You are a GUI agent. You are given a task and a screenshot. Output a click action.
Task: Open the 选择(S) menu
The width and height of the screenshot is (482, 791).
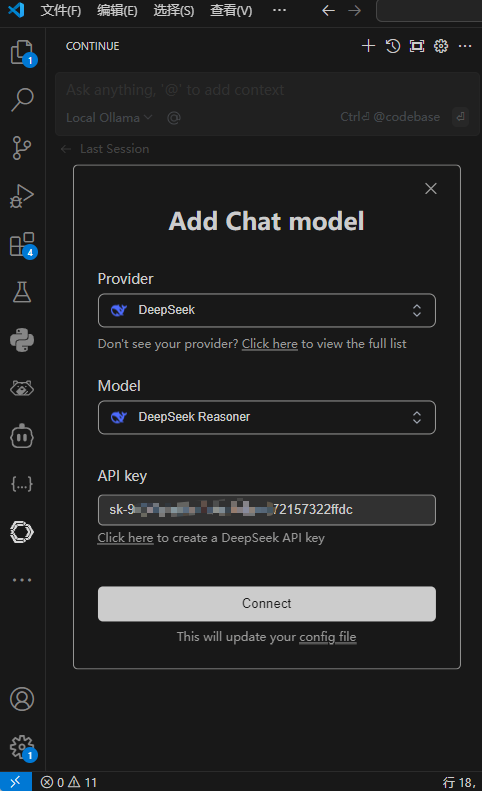pyautogui.click(x=174, y=11)
